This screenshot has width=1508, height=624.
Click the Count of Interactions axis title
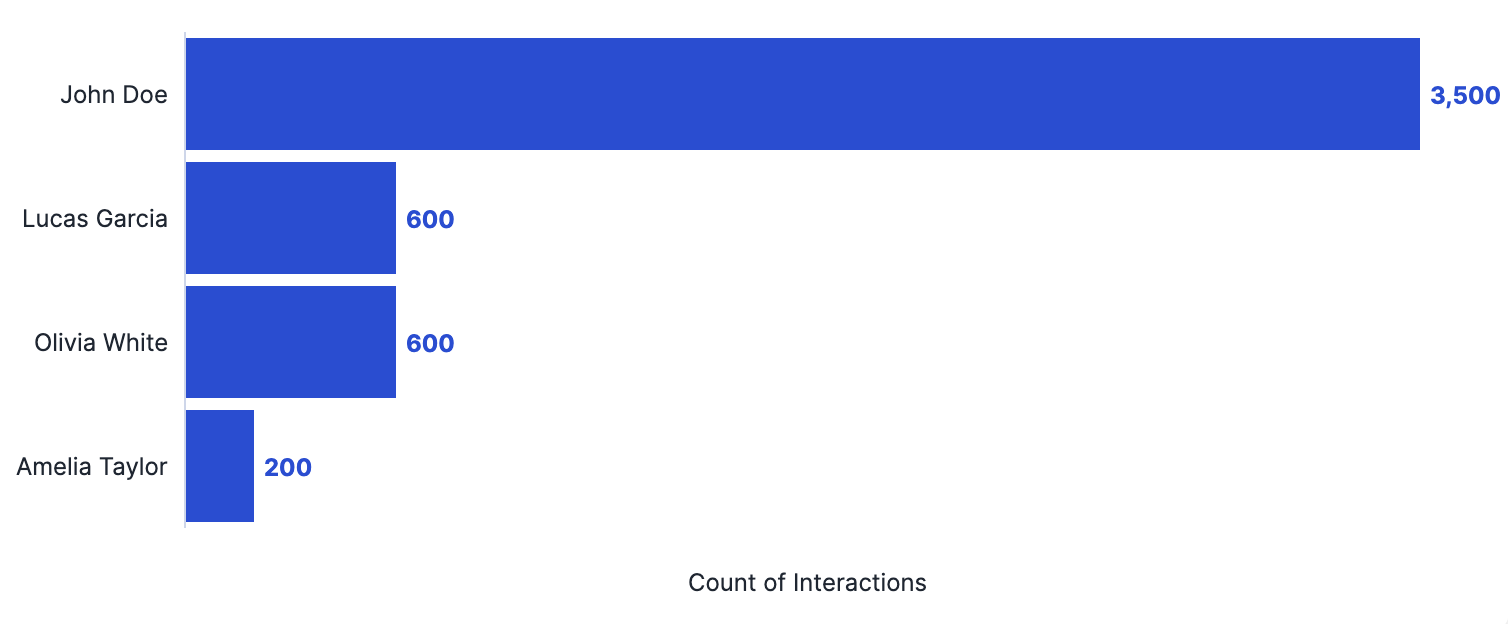[807, 582]
